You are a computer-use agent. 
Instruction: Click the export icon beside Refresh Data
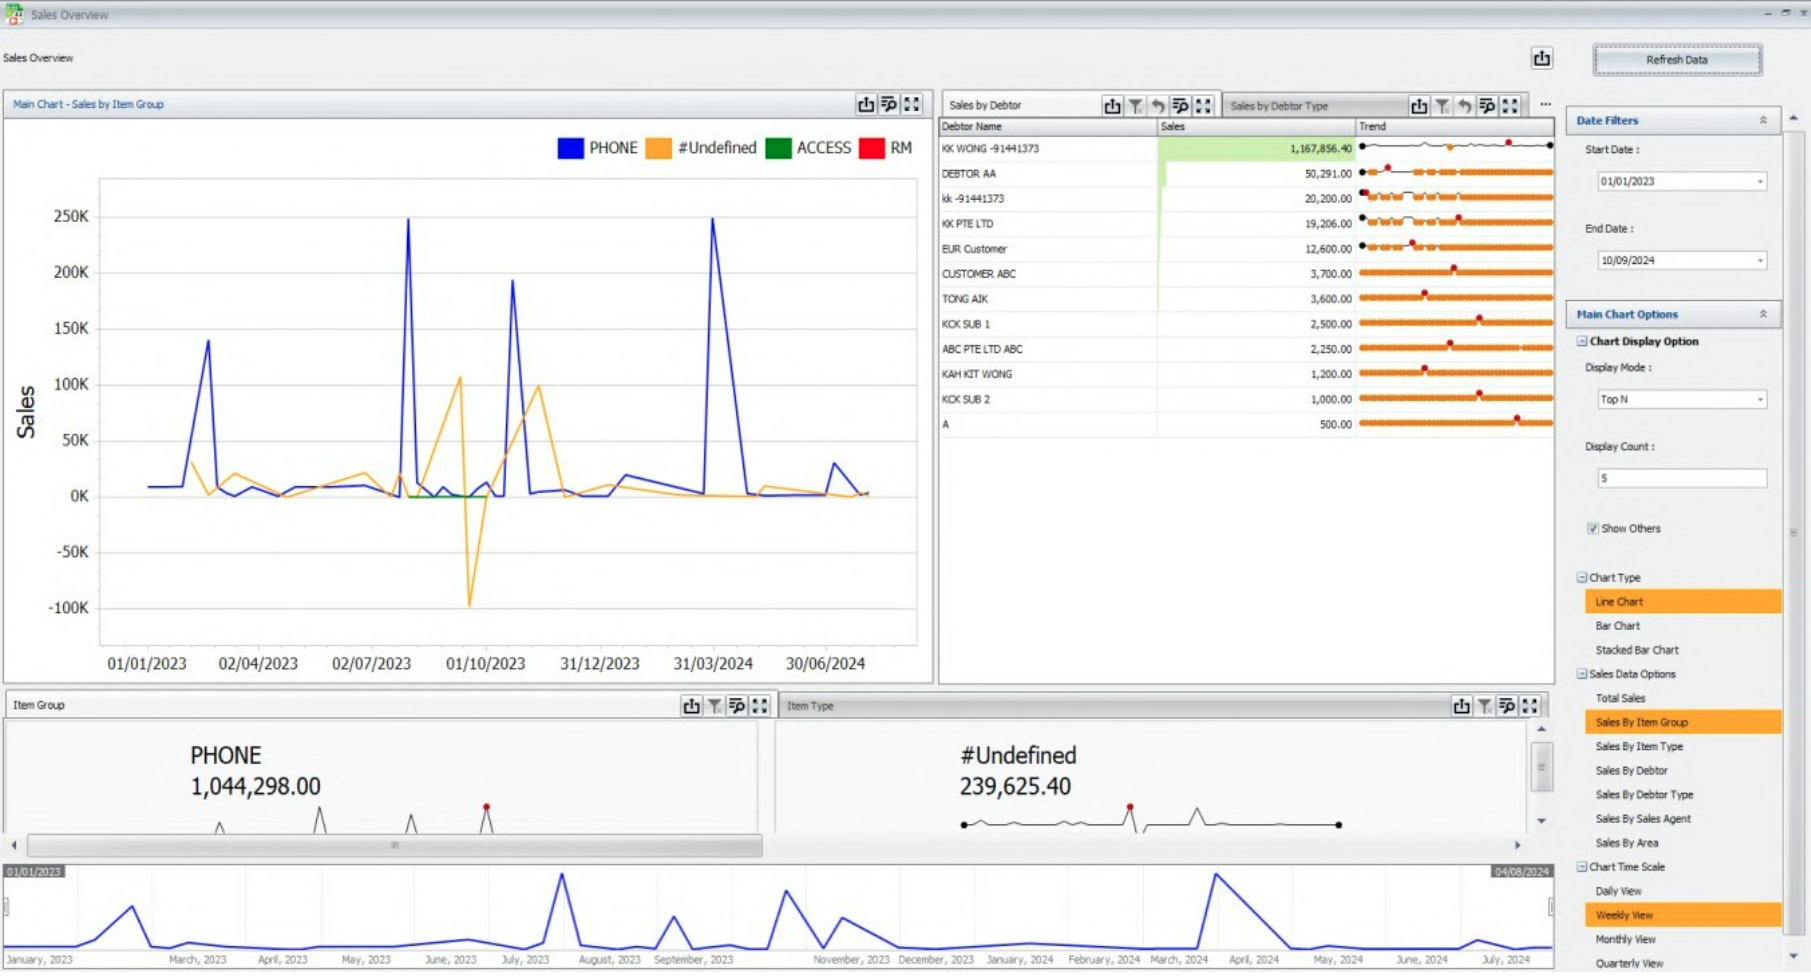pyautogui.click(x=1541, y=59)
